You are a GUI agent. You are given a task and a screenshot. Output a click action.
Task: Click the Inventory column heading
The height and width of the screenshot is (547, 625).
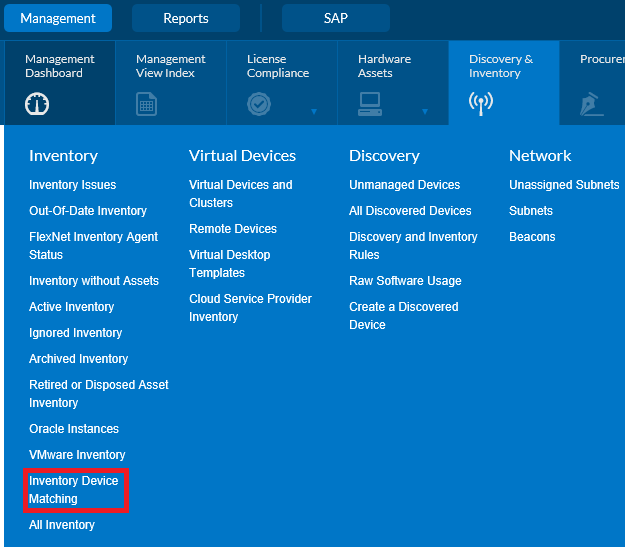tap(63, 155)
